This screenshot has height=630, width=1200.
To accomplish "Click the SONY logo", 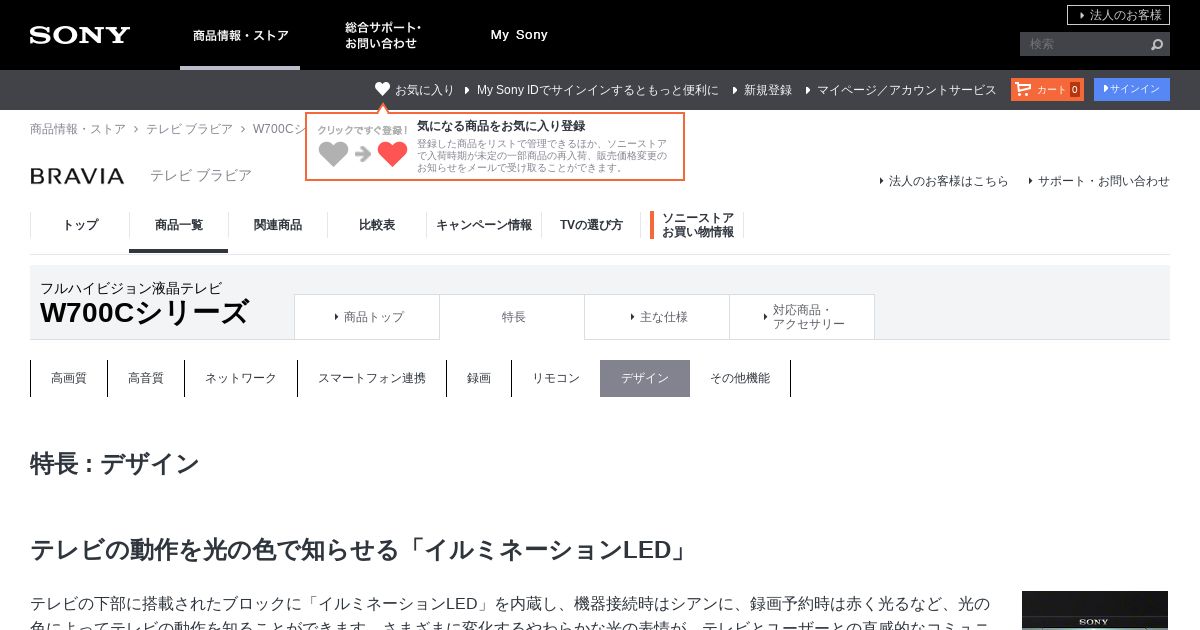I will pos(80,35).
